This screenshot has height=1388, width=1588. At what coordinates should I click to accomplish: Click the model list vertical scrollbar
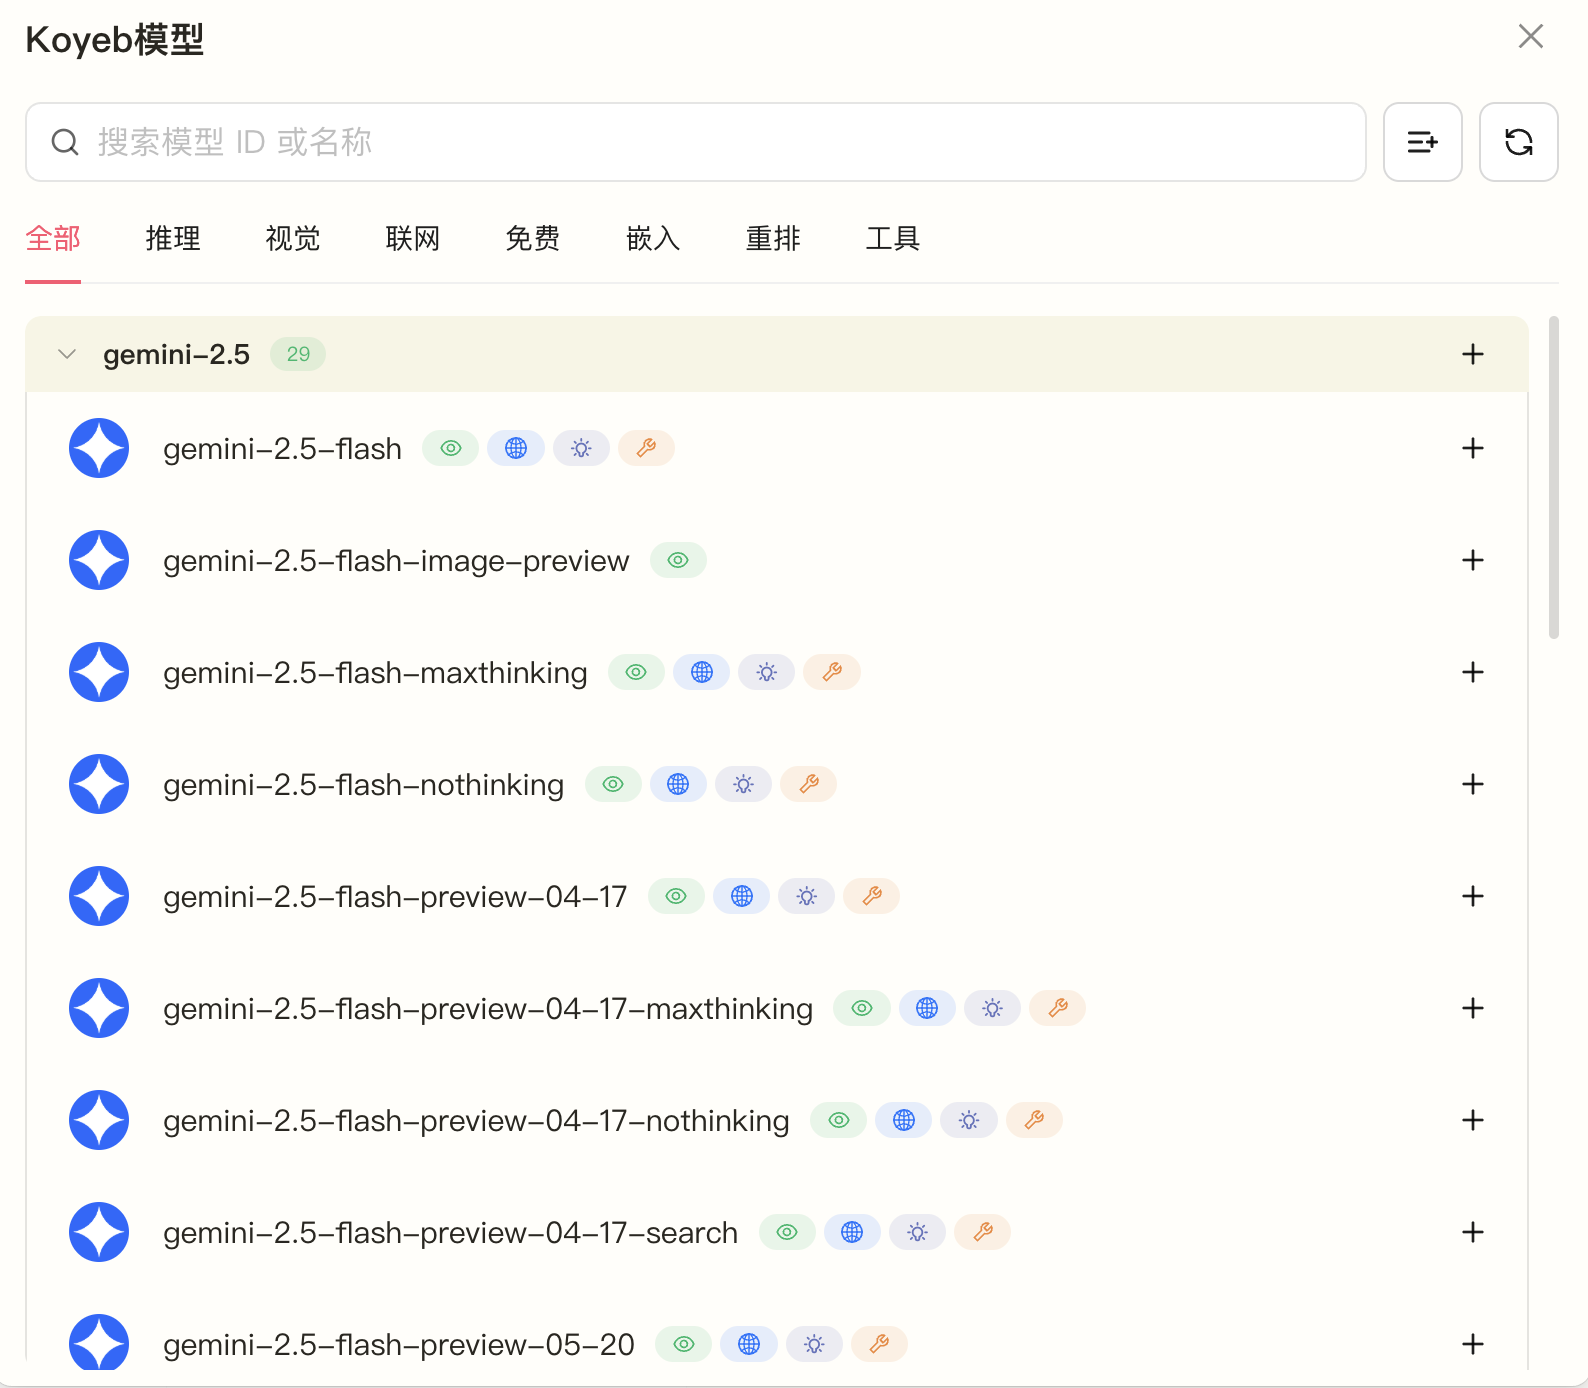pyautogui.click(x=1553, y=478)
